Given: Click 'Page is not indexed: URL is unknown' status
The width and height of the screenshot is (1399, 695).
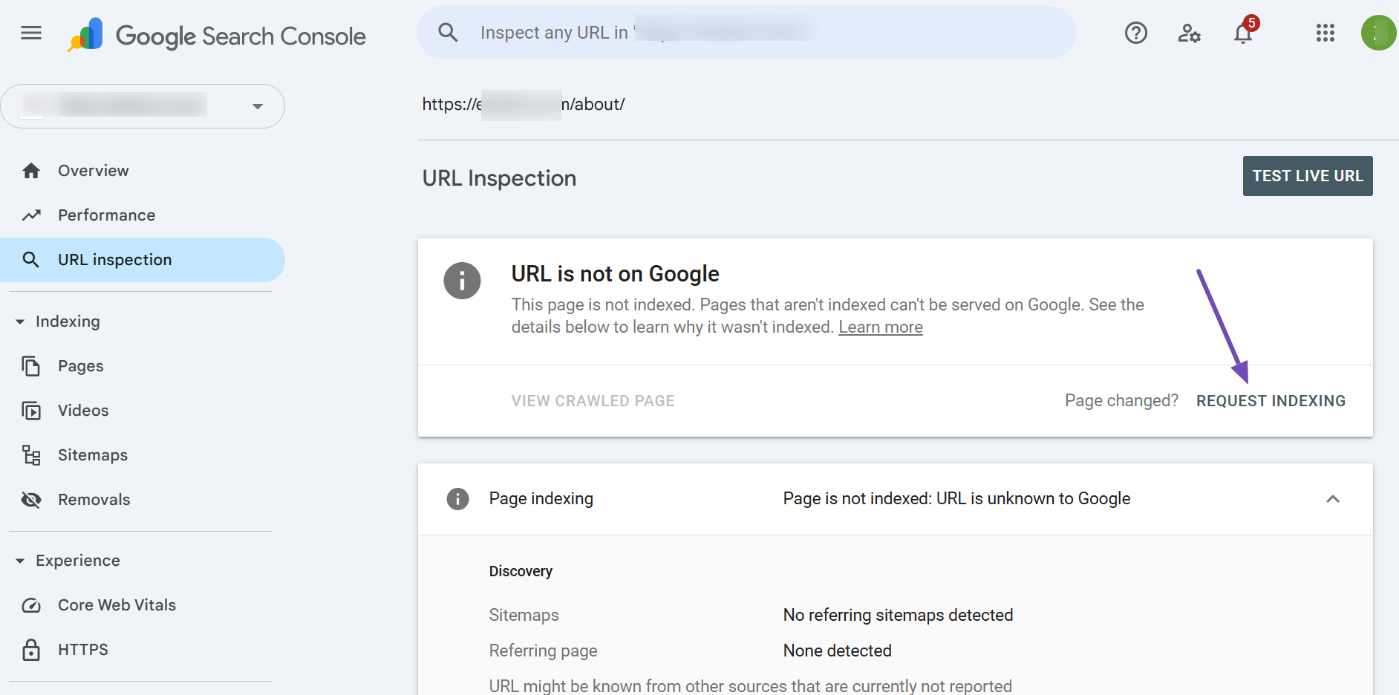Looking at the screenshot, I should click(957, 499).
